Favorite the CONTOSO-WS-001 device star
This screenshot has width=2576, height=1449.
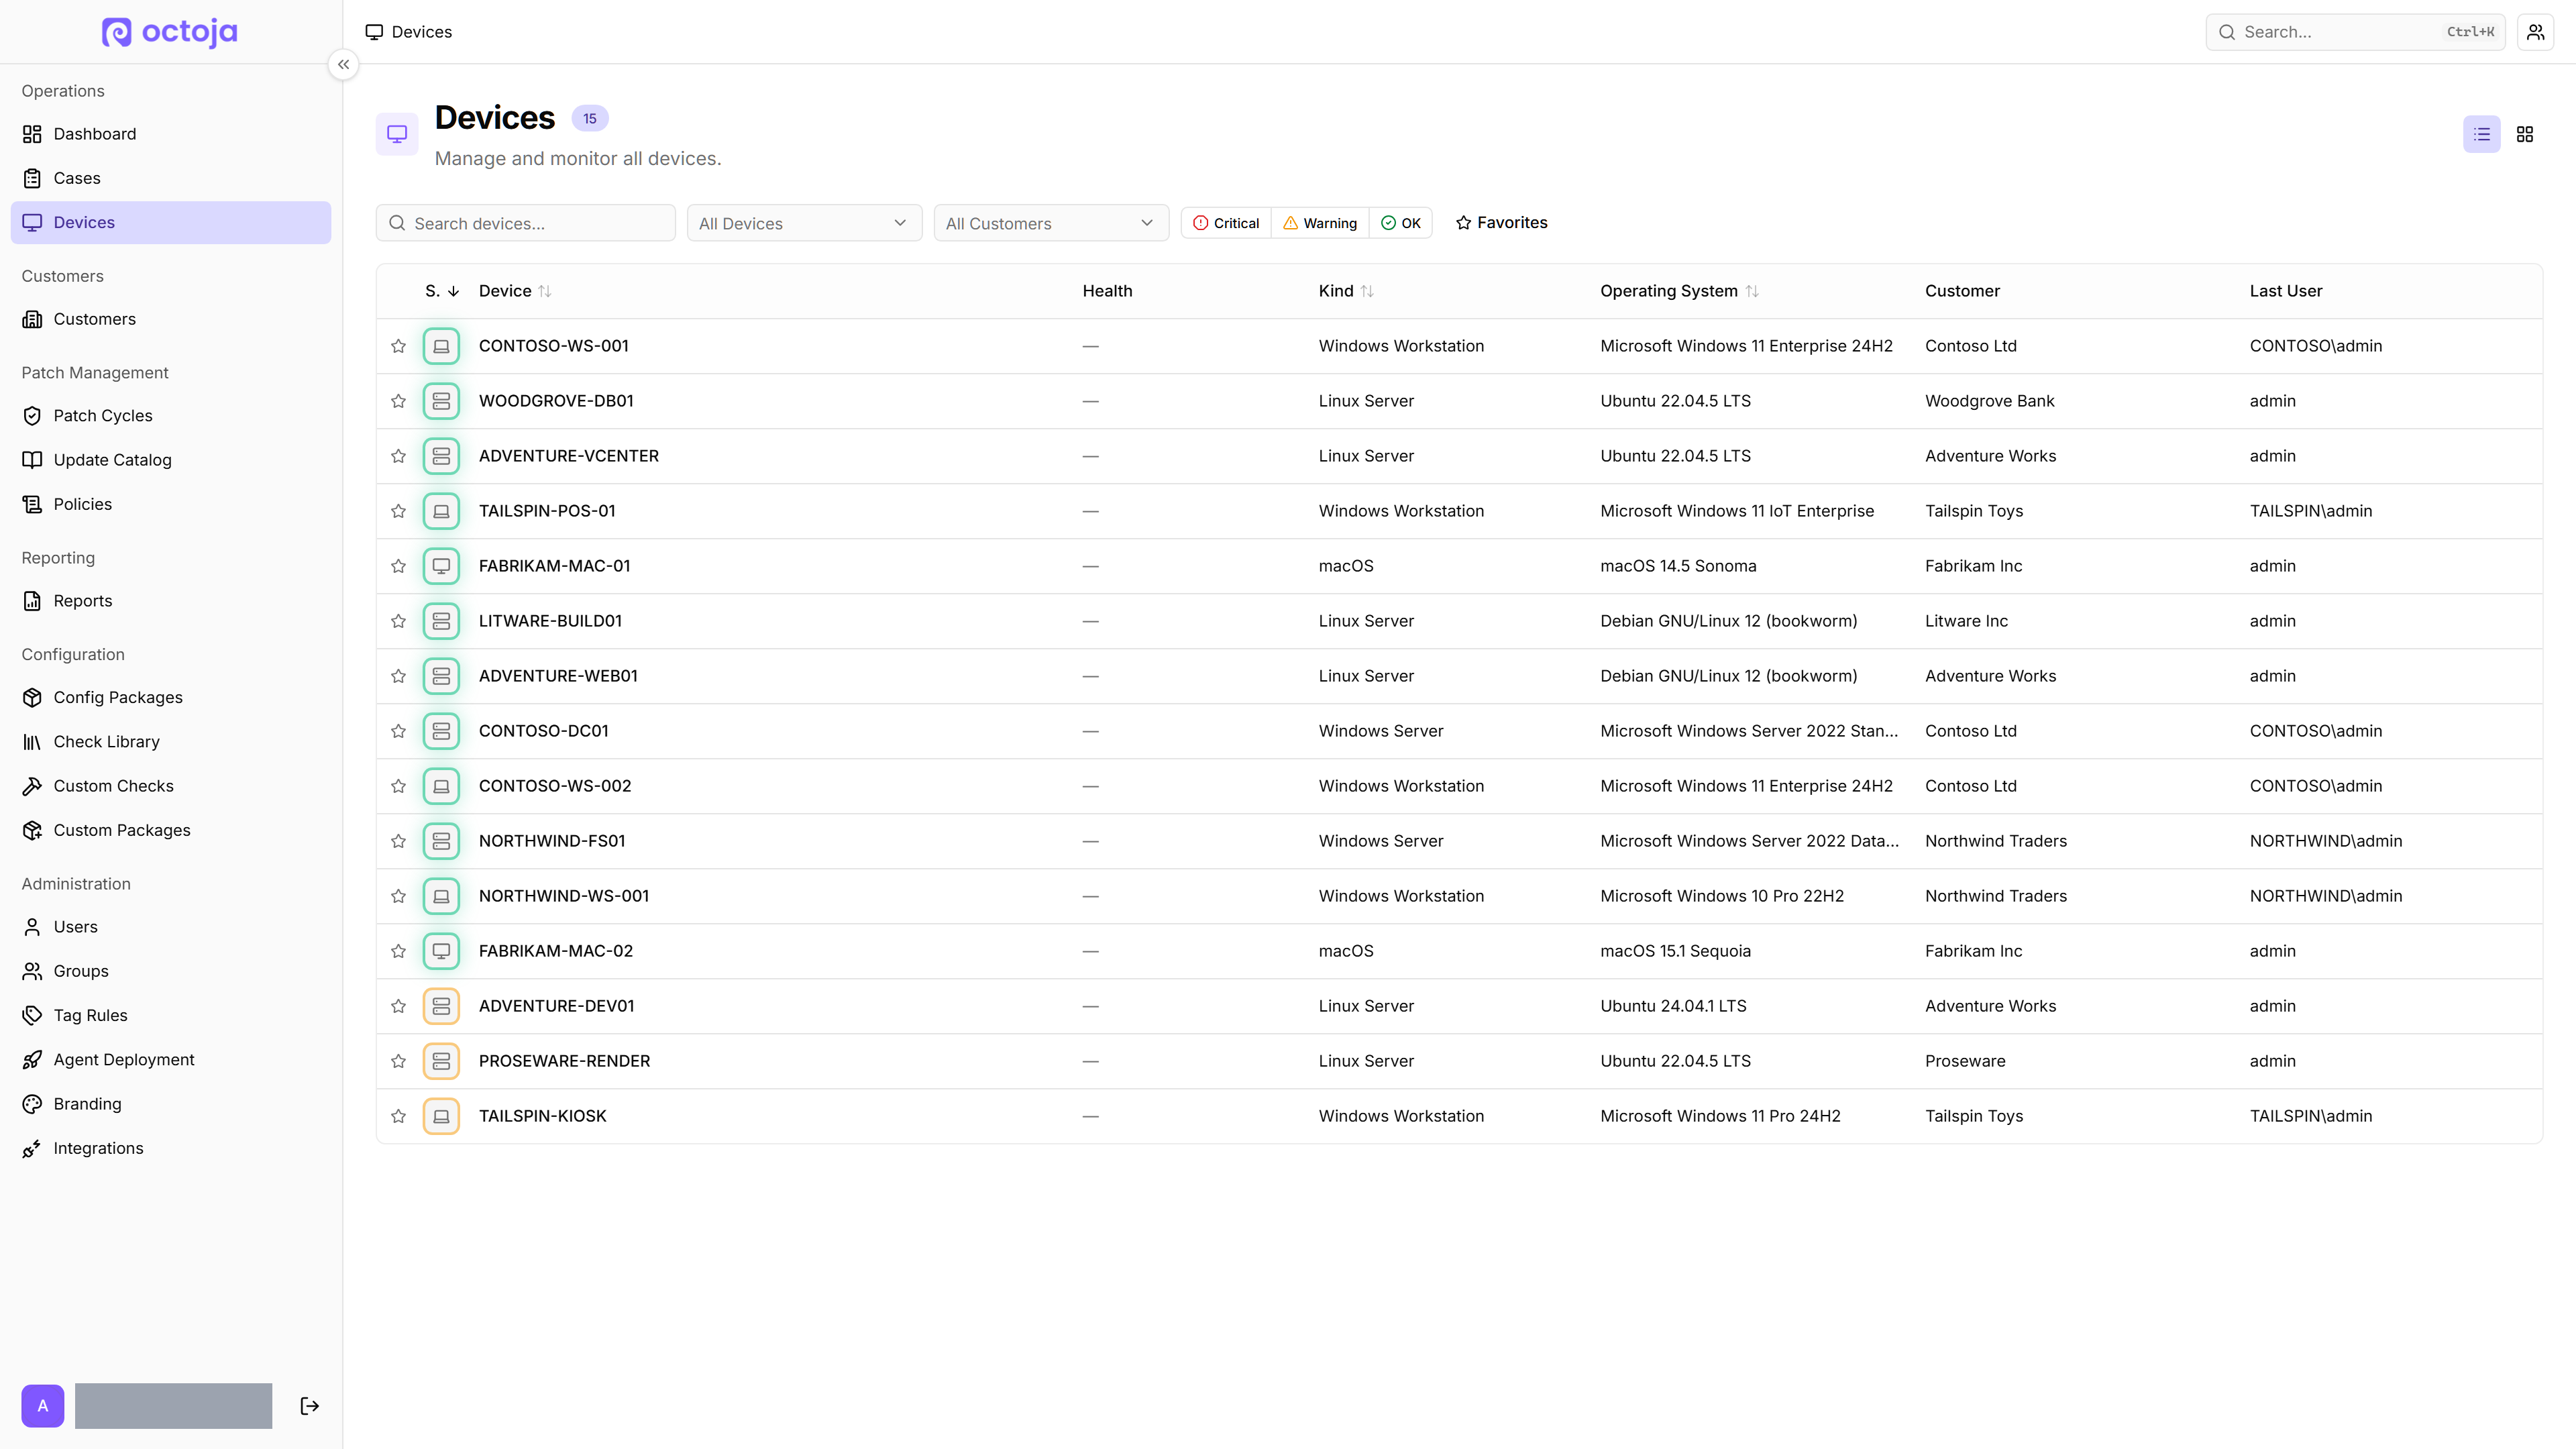(398, 346)
